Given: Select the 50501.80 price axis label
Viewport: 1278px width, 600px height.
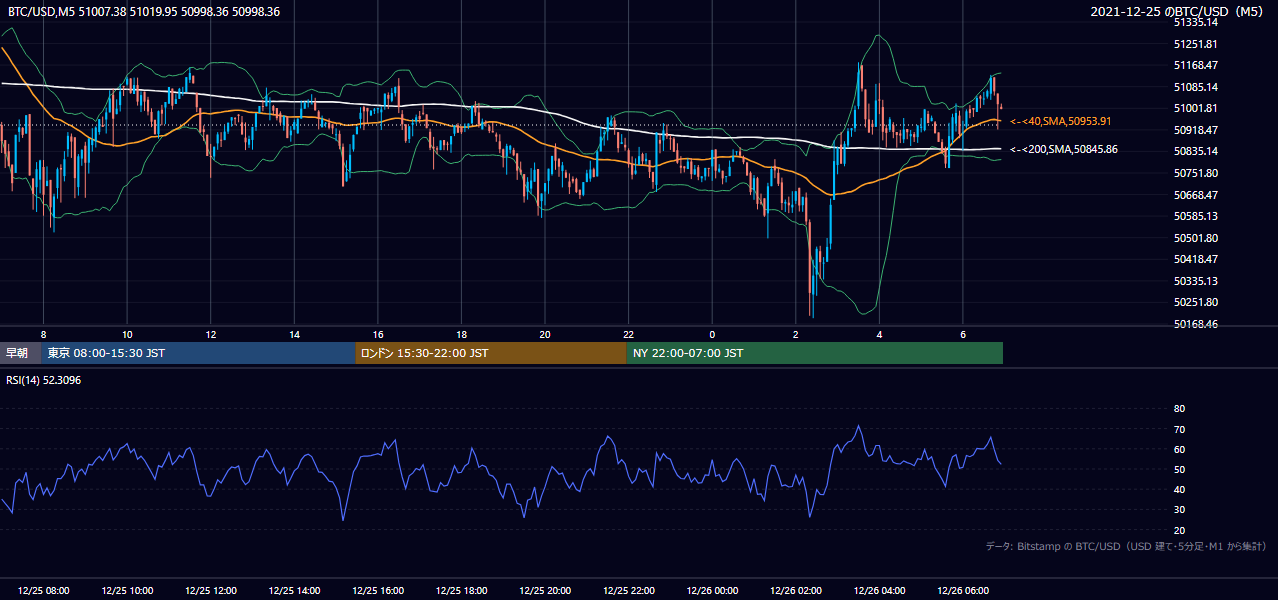Looking at the screenshot, I should 1195,238.
